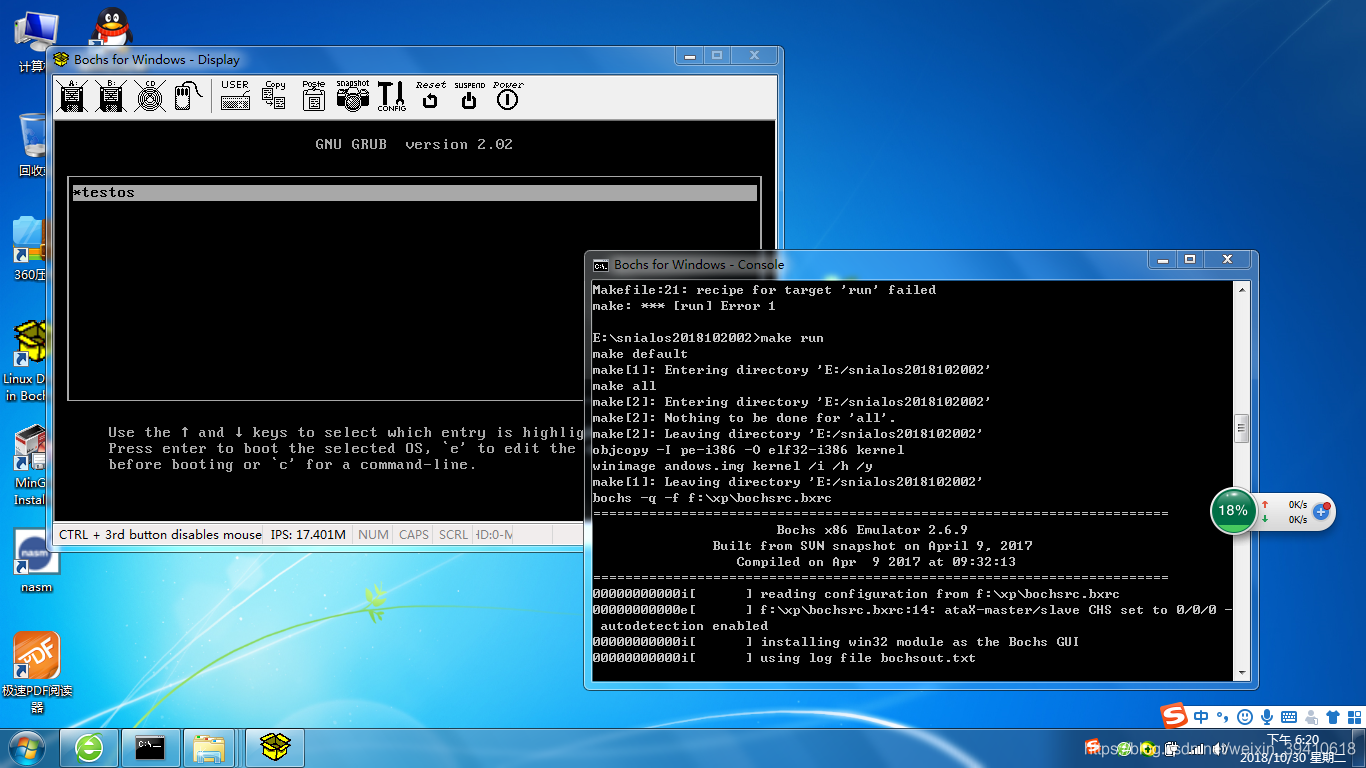The image size is (1366, 768).
Task: Click the floppy B: drive icon in Bochs
Action: pyautogui.click(x=111, y=96)
